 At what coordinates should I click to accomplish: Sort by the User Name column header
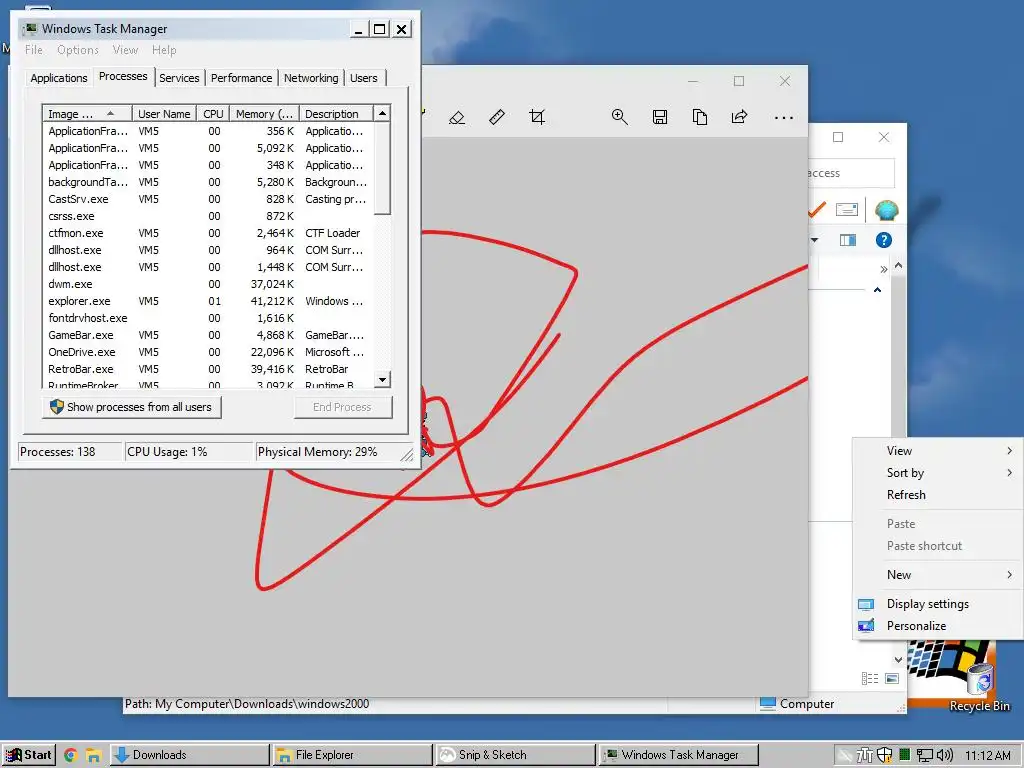point(164,114)
